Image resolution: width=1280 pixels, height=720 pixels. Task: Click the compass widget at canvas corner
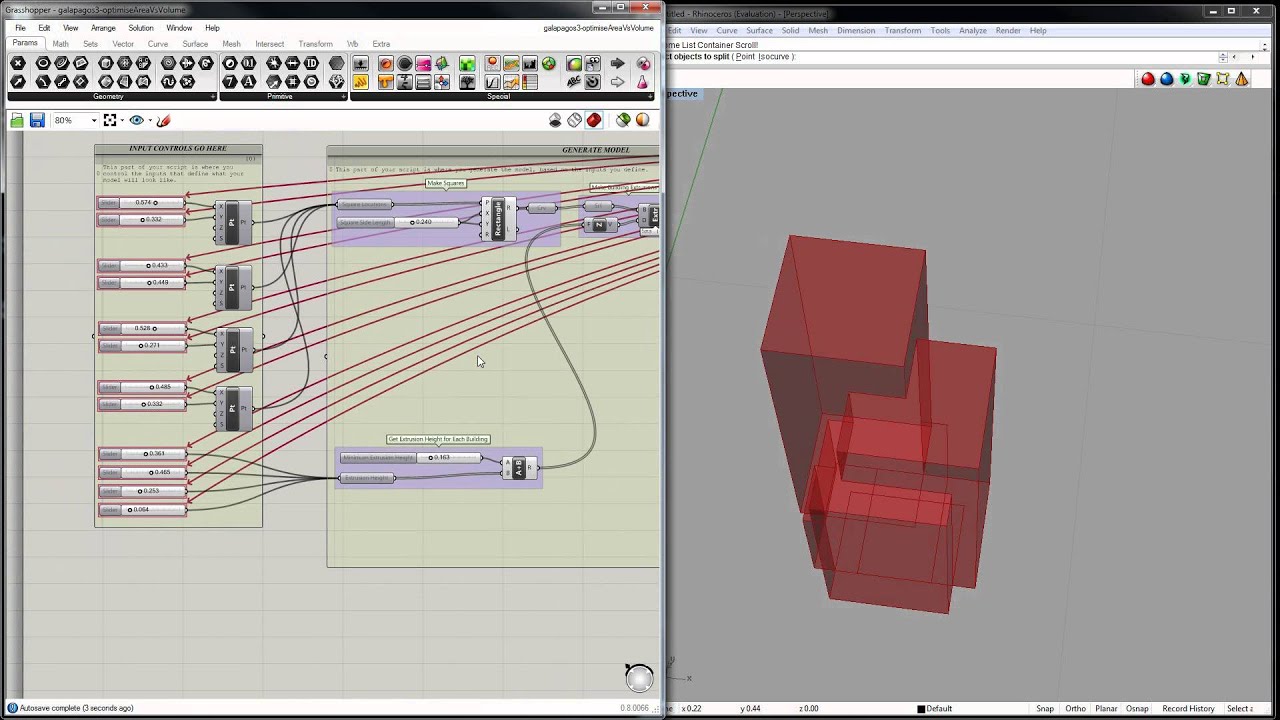point(639,678)
